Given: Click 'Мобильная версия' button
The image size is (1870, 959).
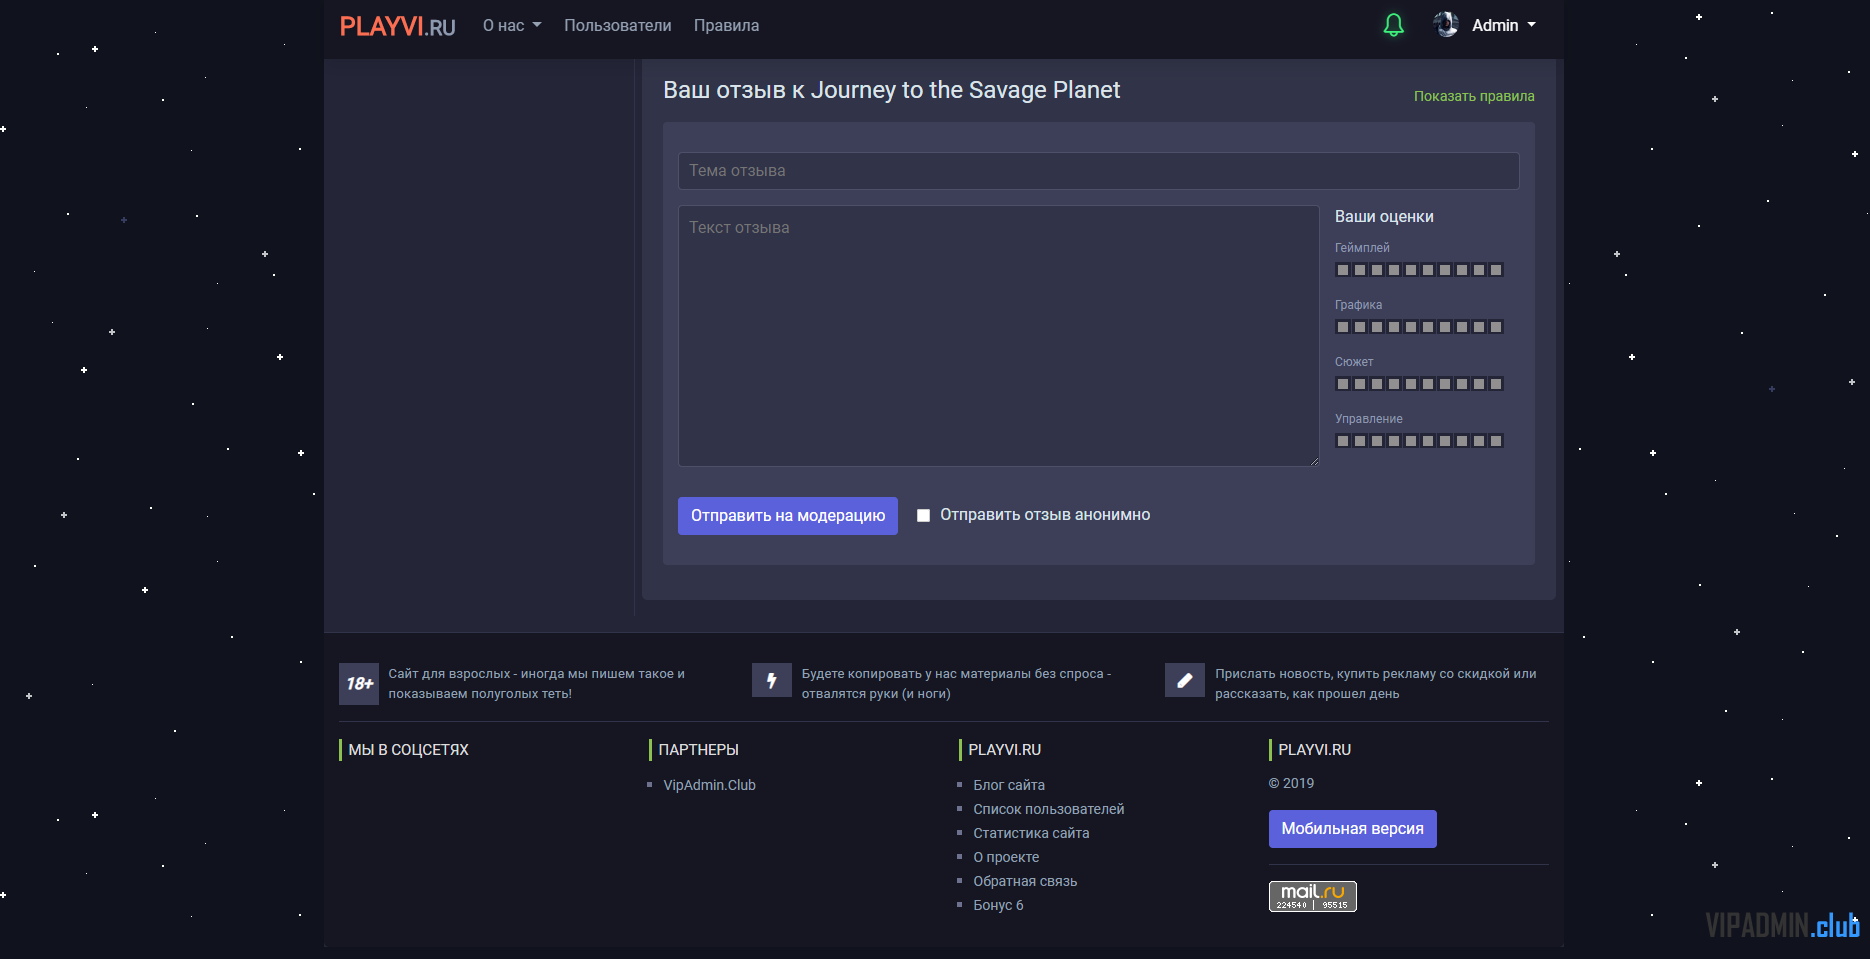Looking at the screenshot, I should point(1352,829).
